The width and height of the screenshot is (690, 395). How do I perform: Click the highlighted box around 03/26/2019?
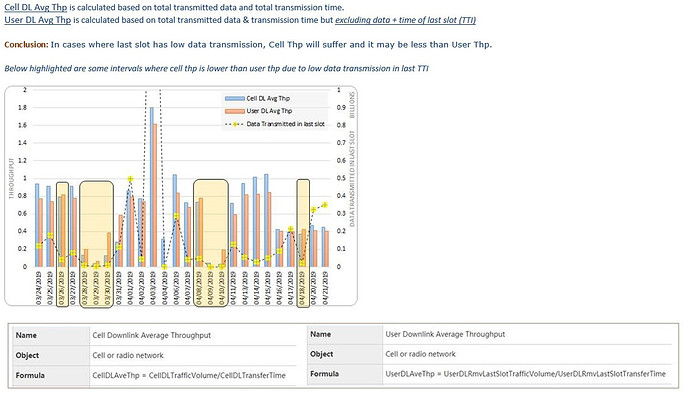[62, 245]
